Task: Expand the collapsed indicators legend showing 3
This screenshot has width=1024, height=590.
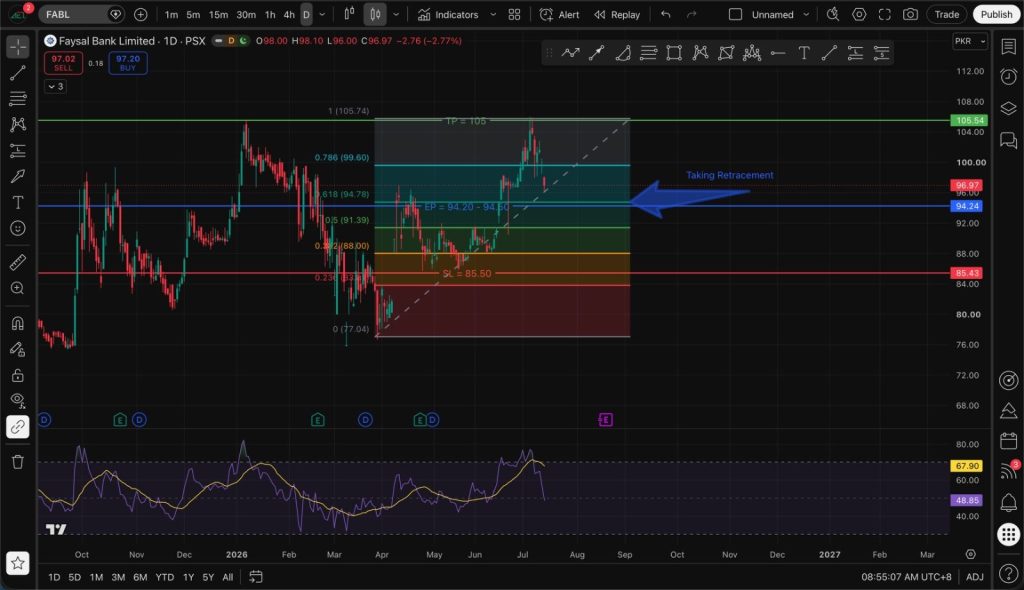Action: pos(56,86)
